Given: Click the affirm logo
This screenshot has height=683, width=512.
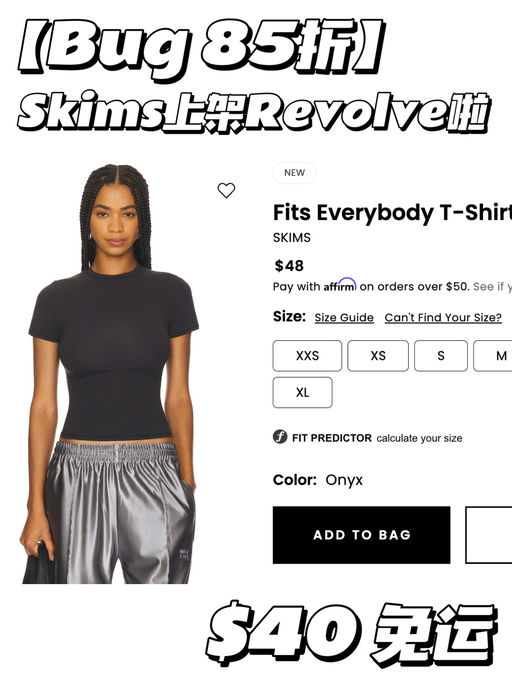Looking at the screenshot, I should point(339,285).
